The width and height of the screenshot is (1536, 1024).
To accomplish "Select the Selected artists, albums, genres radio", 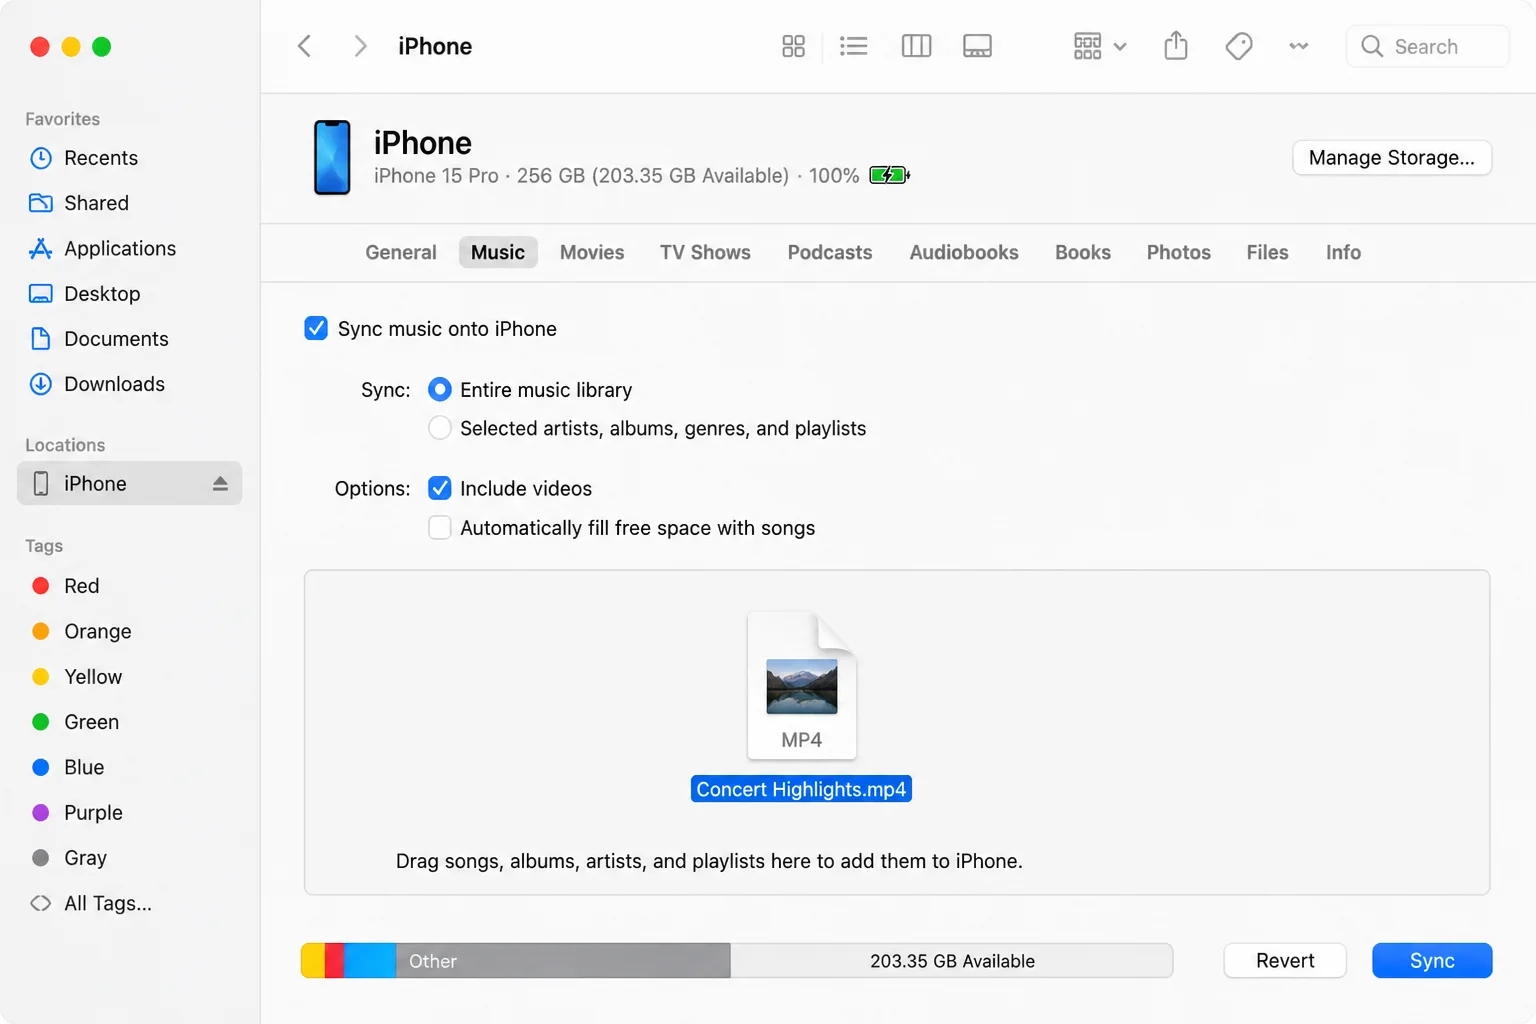I will [x=439, y=428].
